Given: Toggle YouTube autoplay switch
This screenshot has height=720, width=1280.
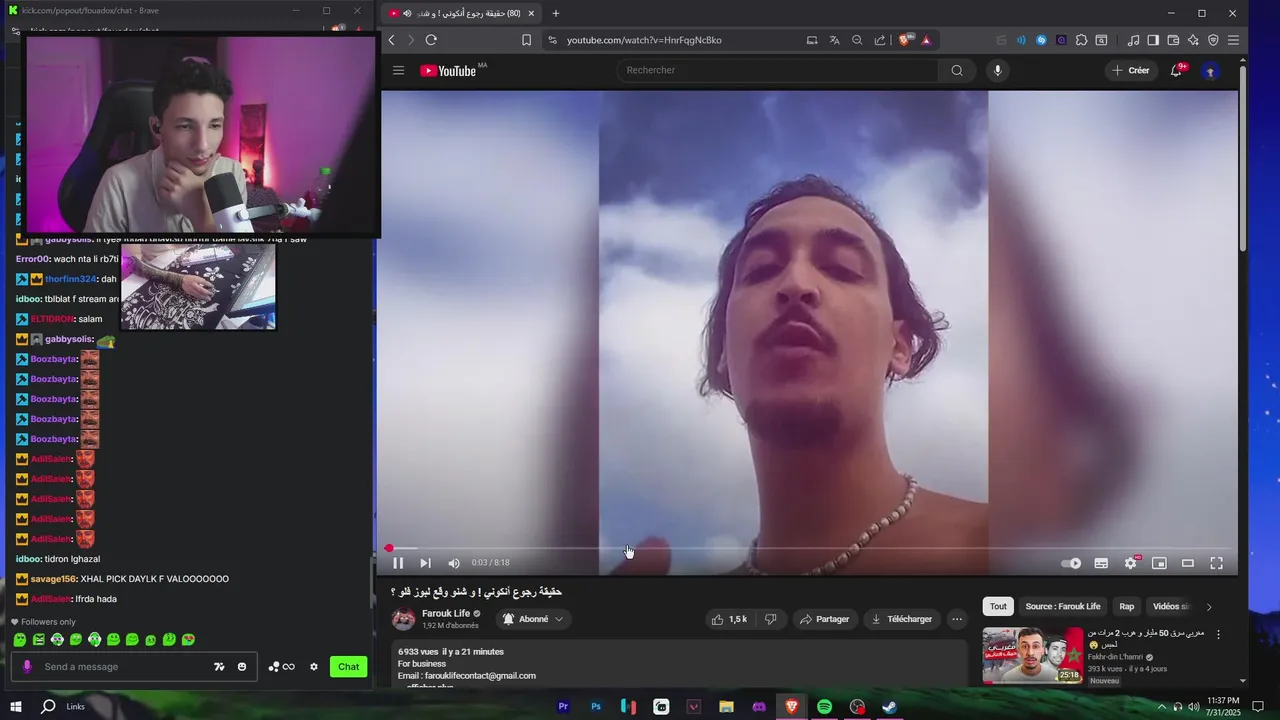Looking at the screenshot, I should tap(1071, 563).
